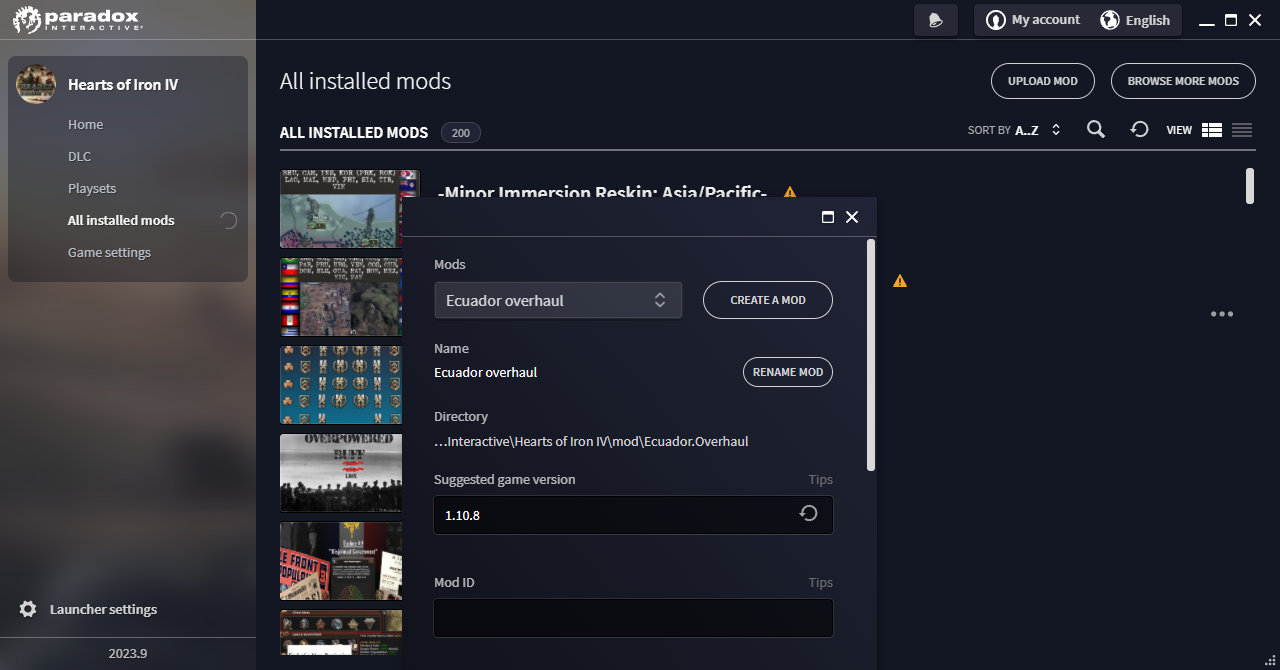The width and height of the screenshot is (1280, 670).
Task: Click Browse More Mods button
Action: pos(1183,81)
